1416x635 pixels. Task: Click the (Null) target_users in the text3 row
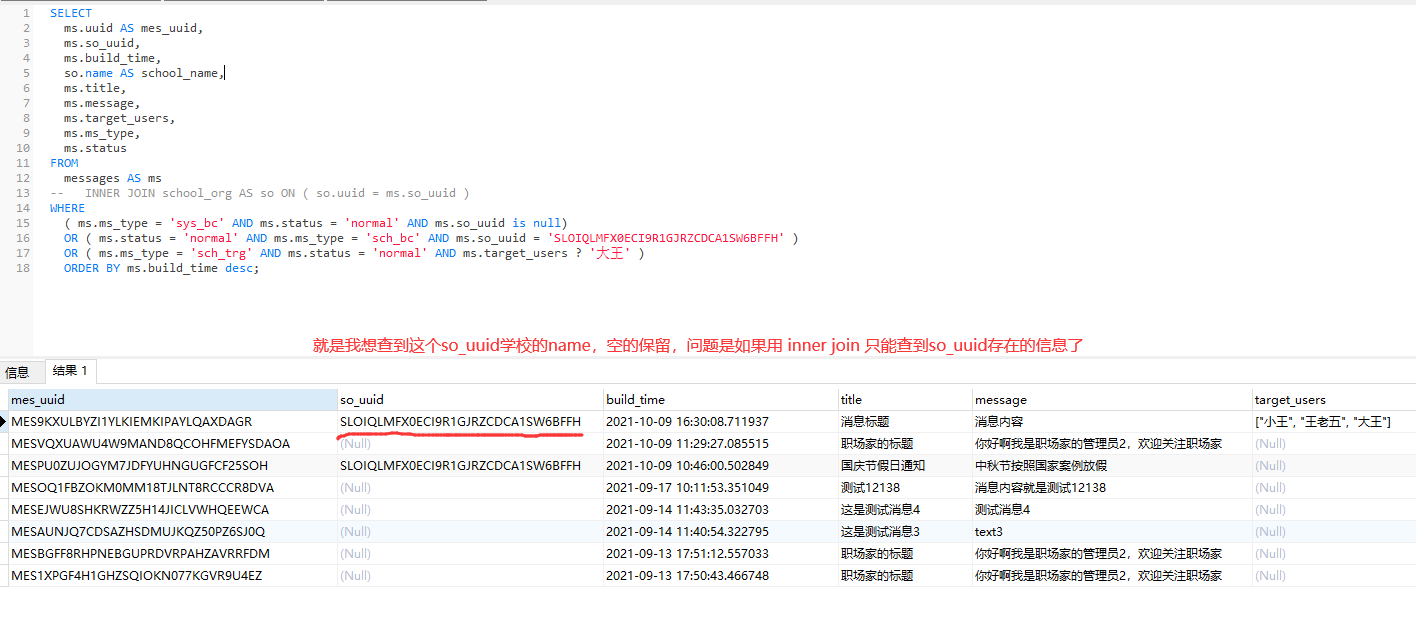point(1333,531)
